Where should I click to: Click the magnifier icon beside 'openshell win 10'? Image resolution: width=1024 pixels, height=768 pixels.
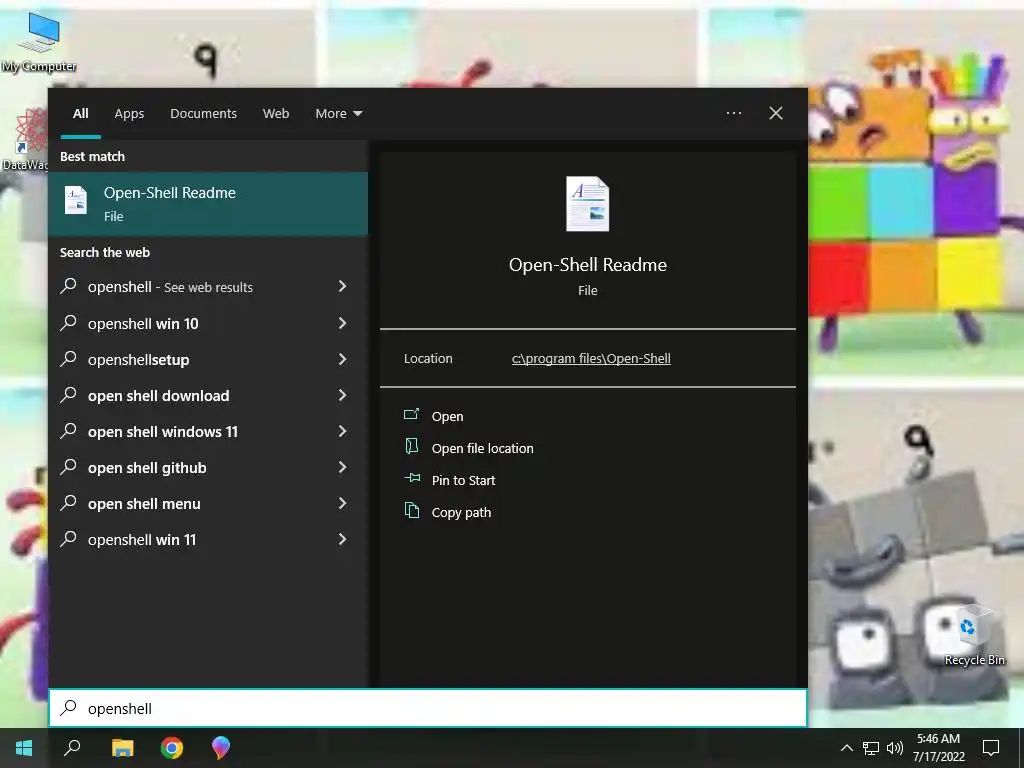[x=69, y=323]
